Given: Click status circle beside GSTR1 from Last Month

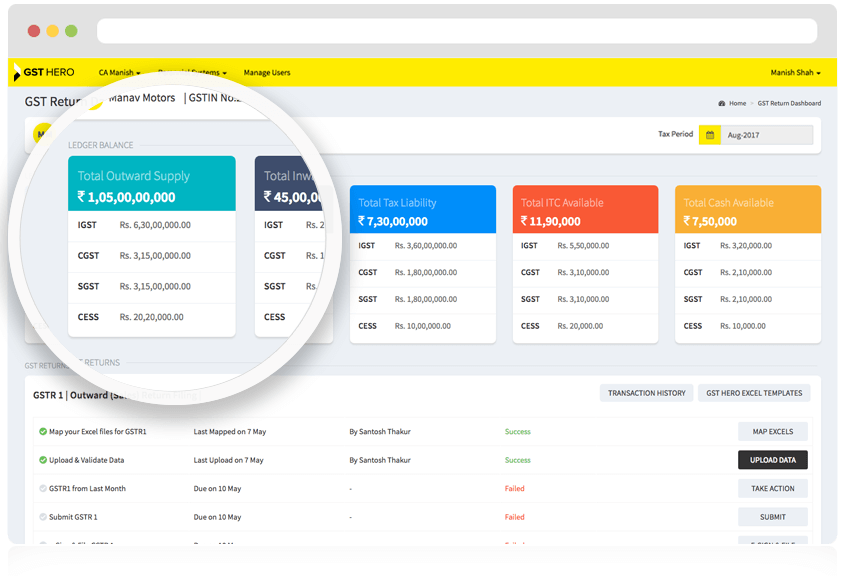Looking at the screenshot, I should click(43, 489).
